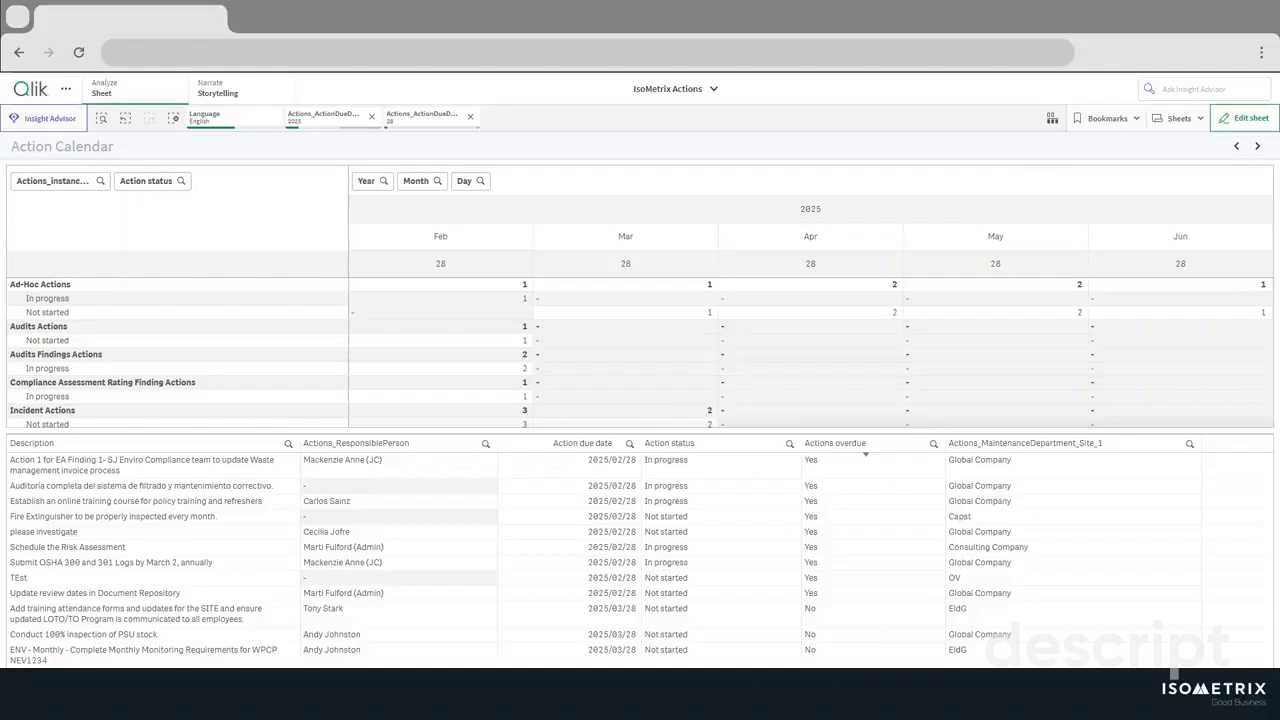1280x720 pixels.
Task: Open the Sheets menu
Action: (x=1178, y=118)
